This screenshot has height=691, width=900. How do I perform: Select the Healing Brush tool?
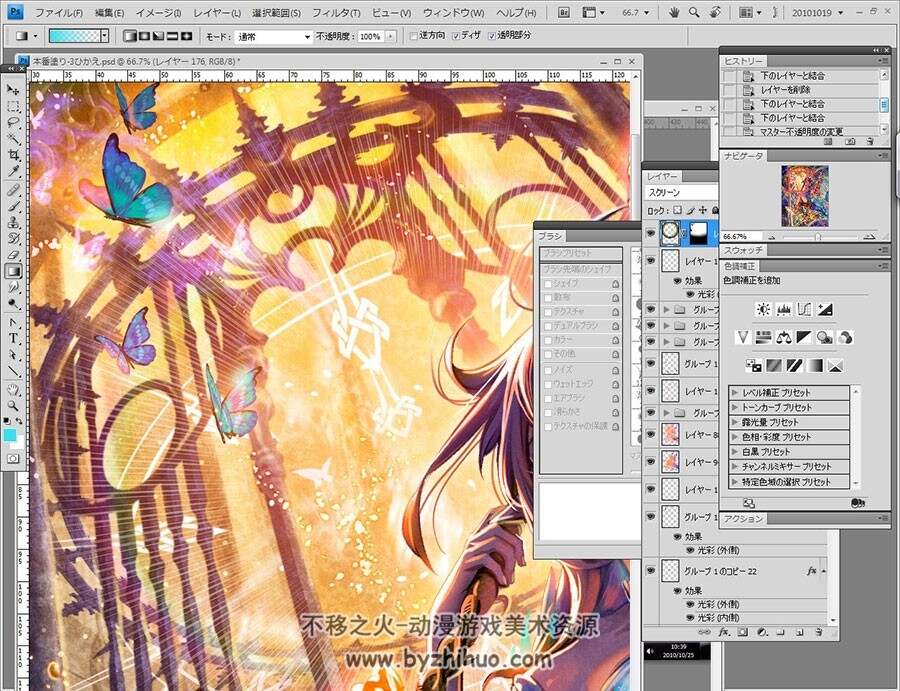coord(13,190)
